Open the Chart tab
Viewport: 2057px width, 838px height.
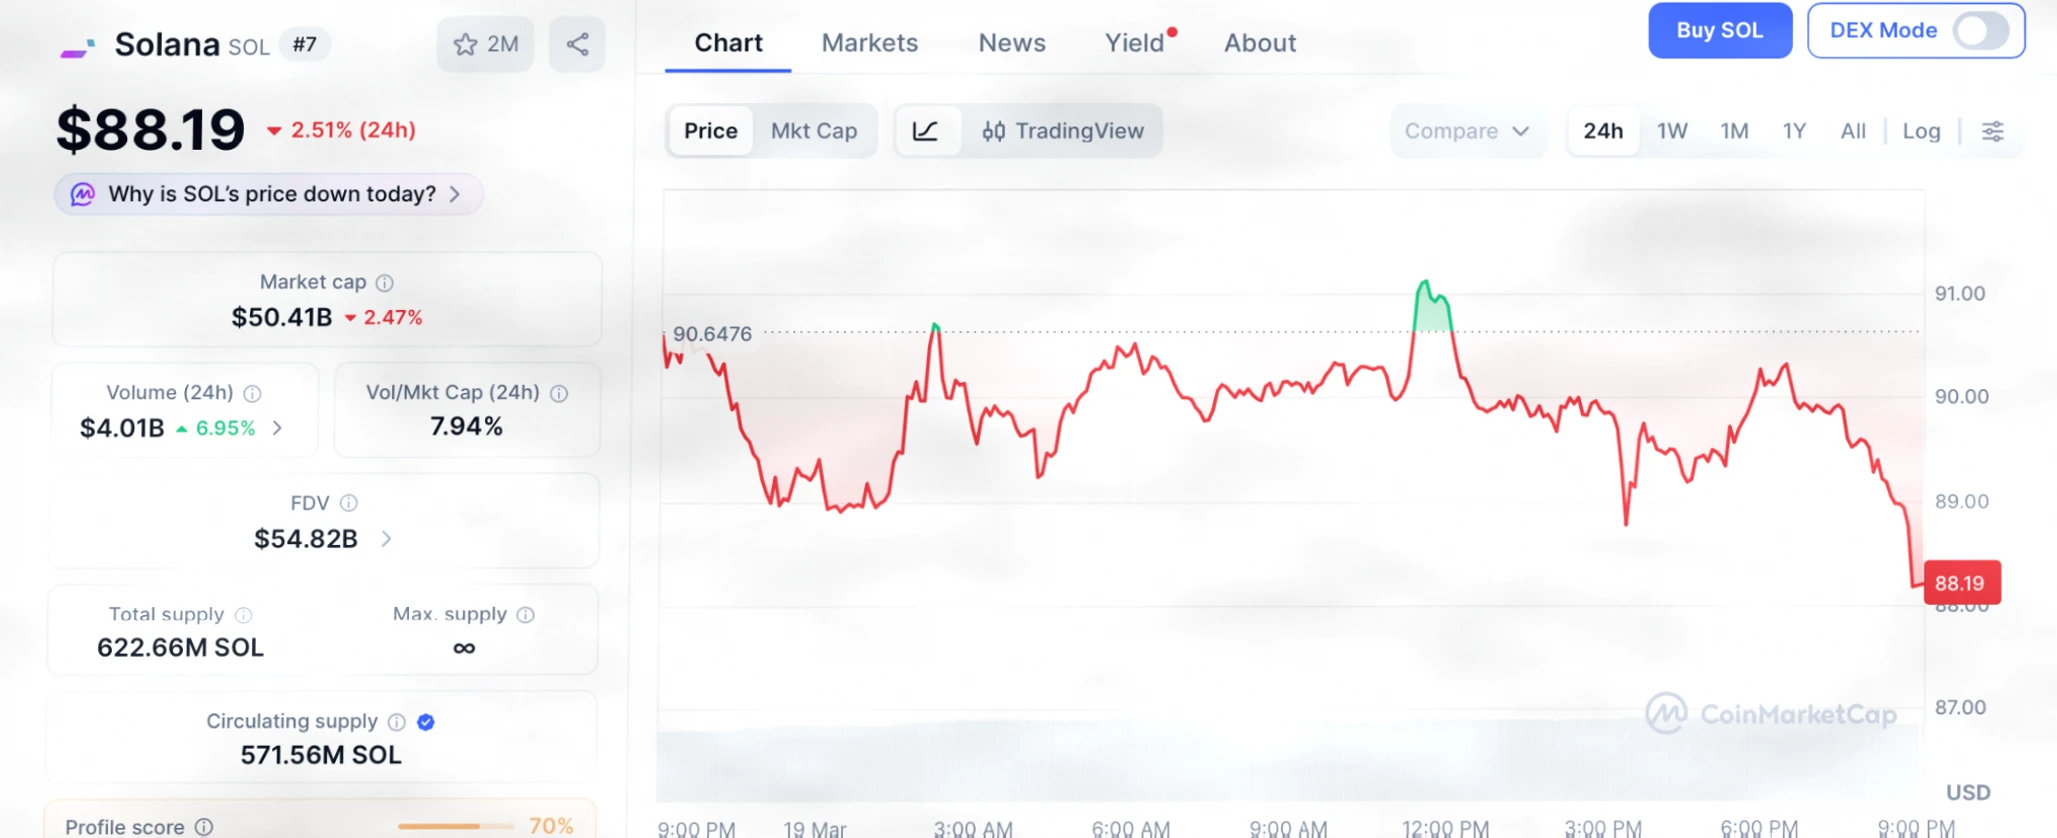tap(728, 43)
